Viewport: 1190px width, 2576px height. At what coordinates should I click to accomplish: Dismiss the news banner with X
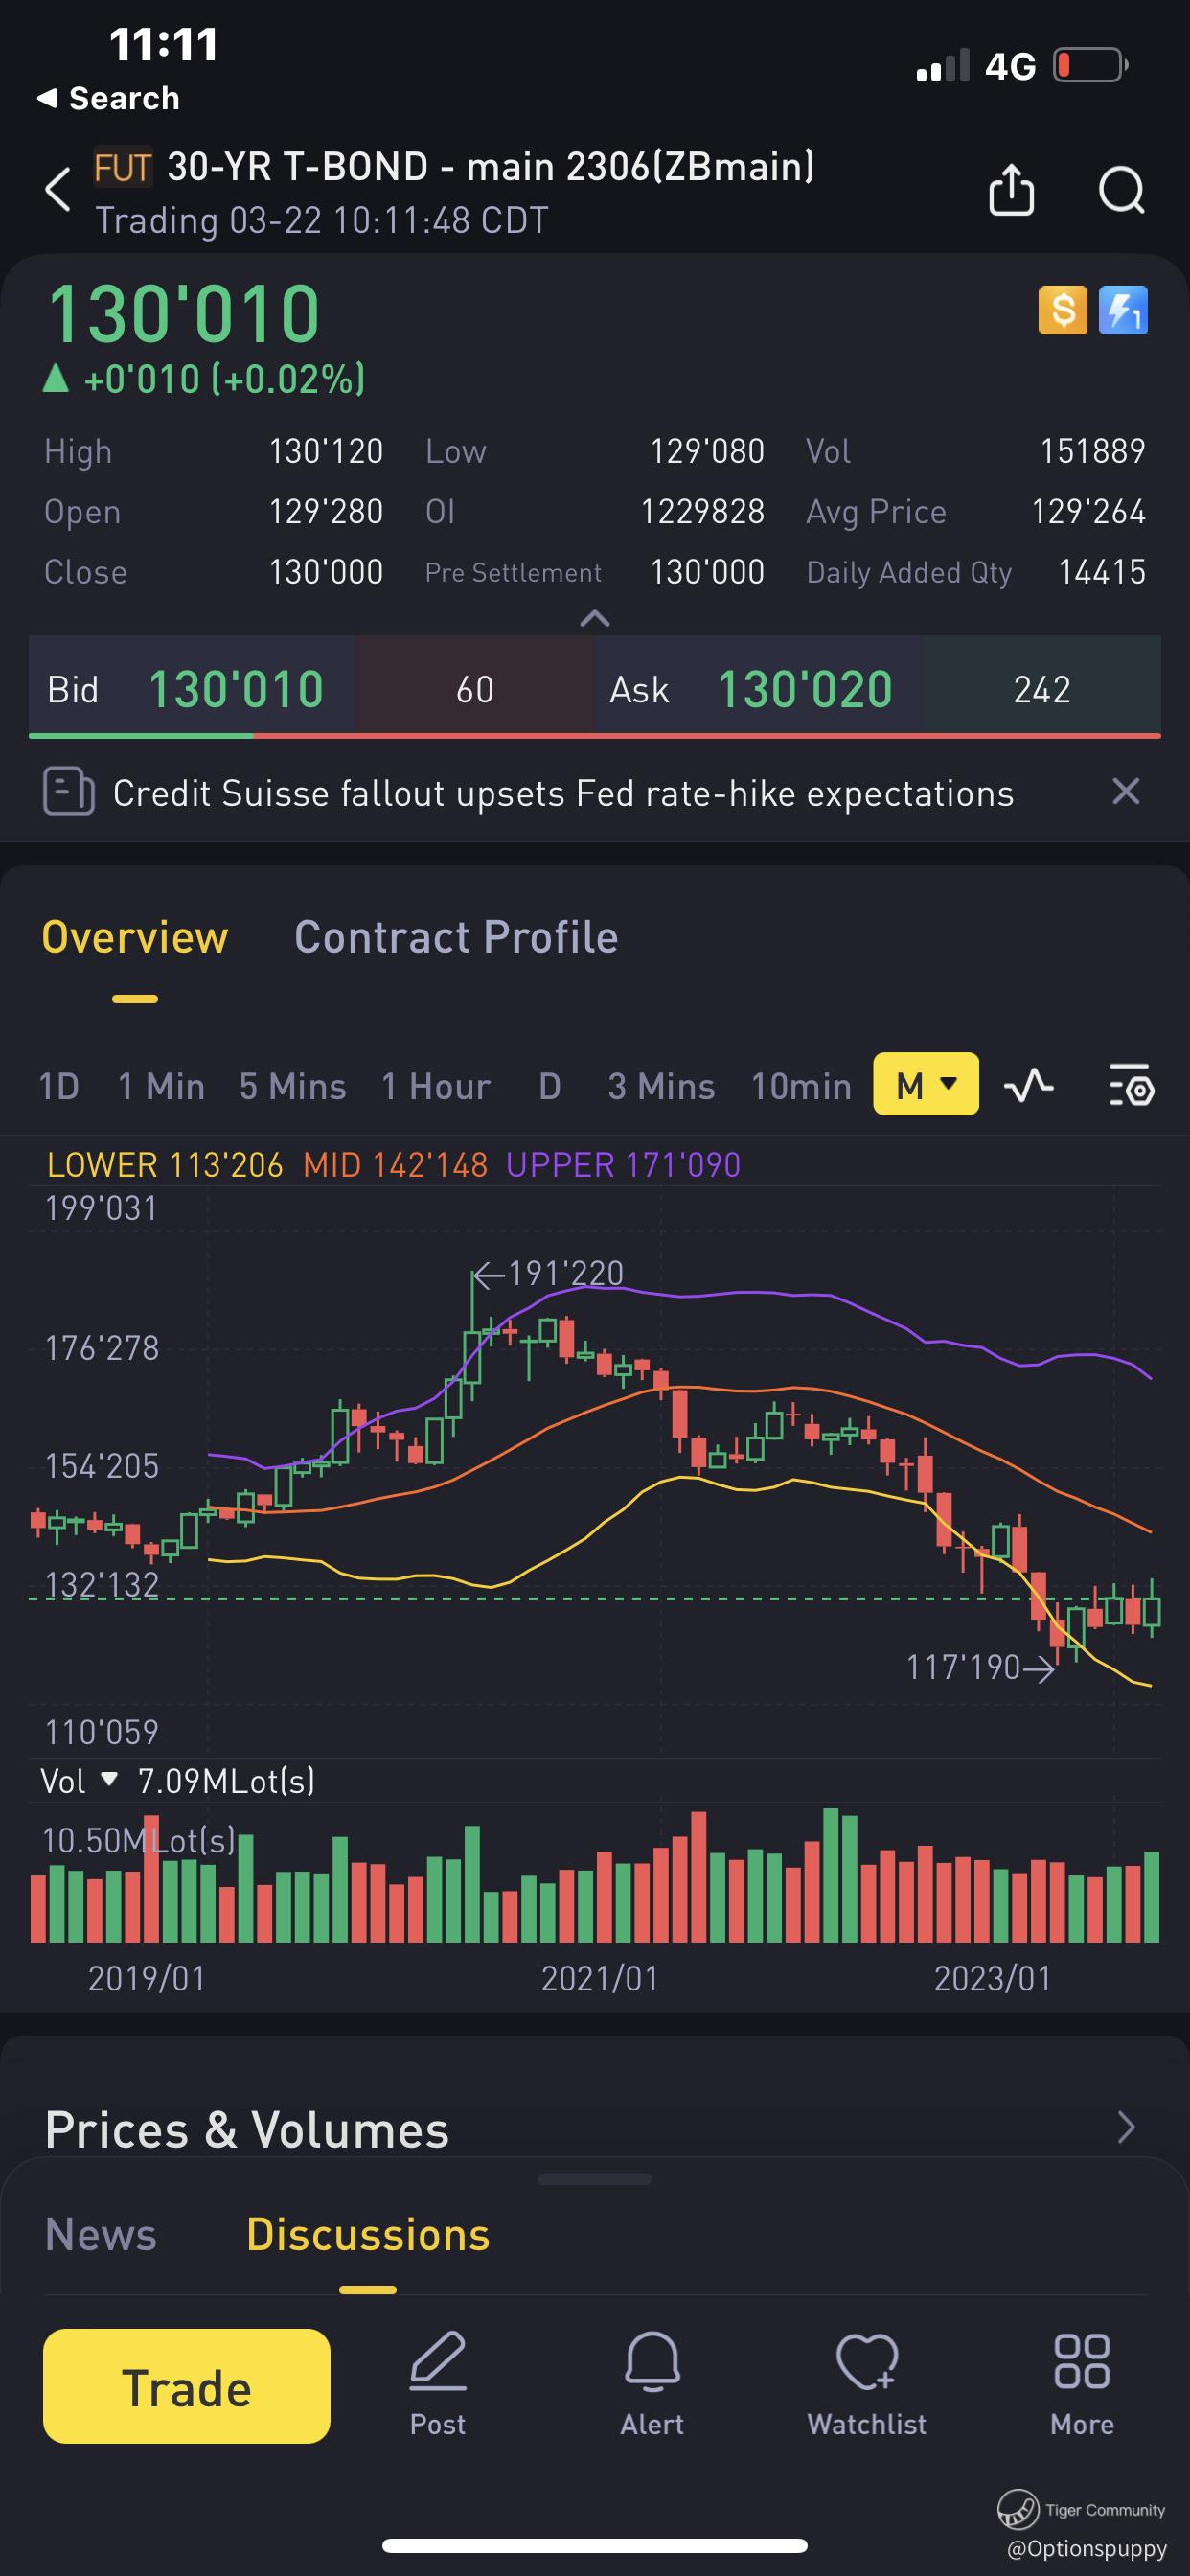[1125, 792]
